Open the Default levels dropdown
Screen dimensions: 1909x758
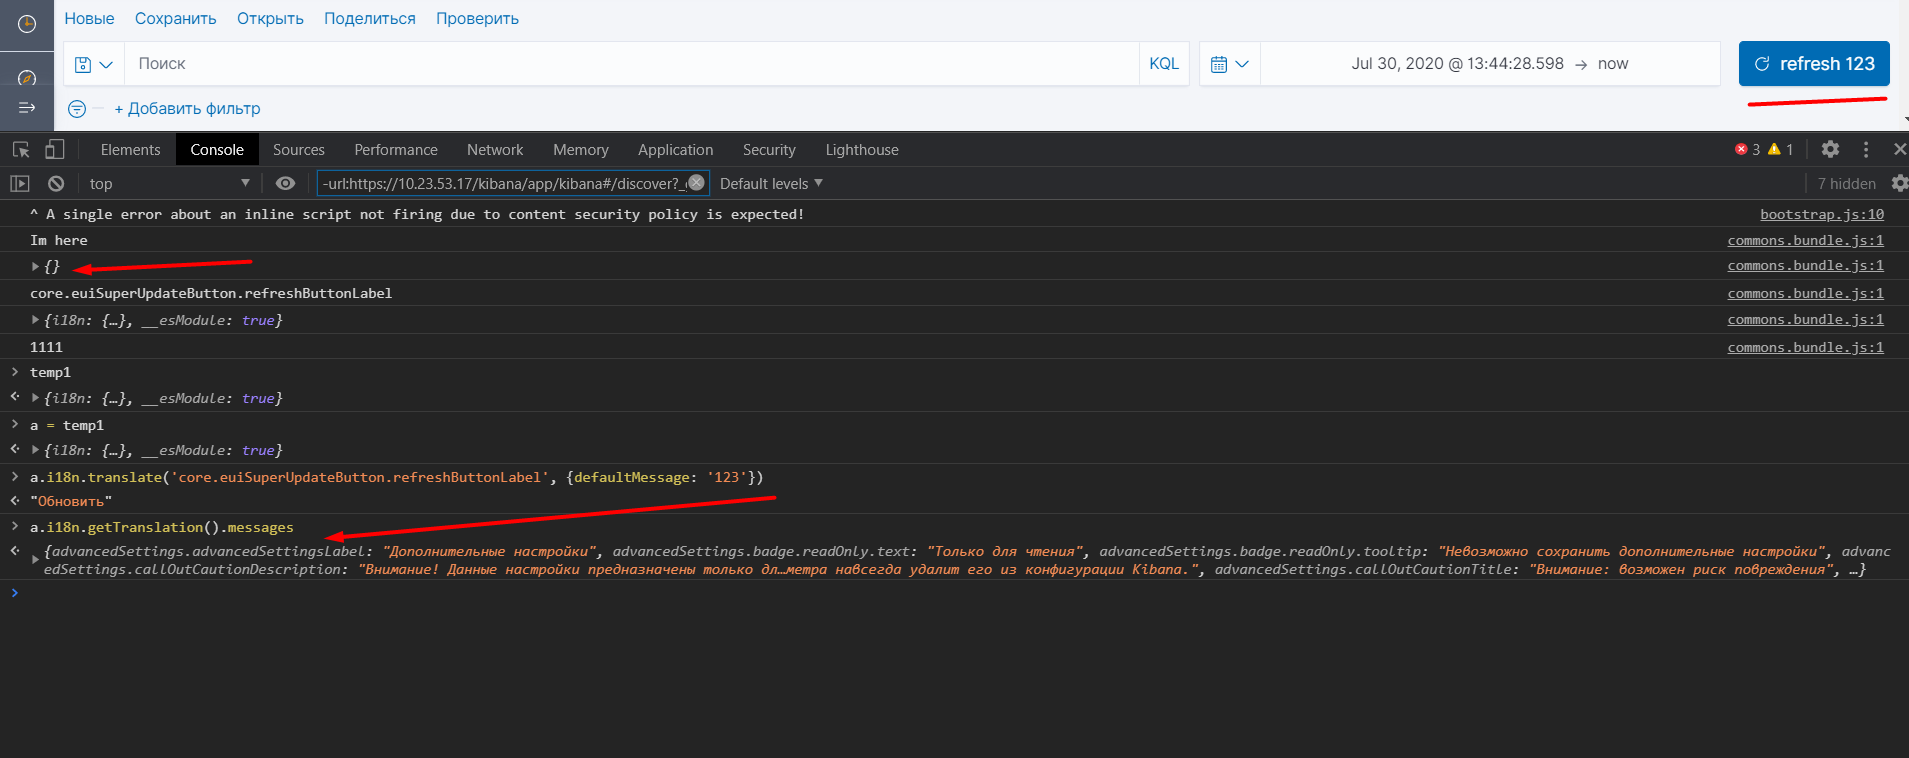pos(771,183)
